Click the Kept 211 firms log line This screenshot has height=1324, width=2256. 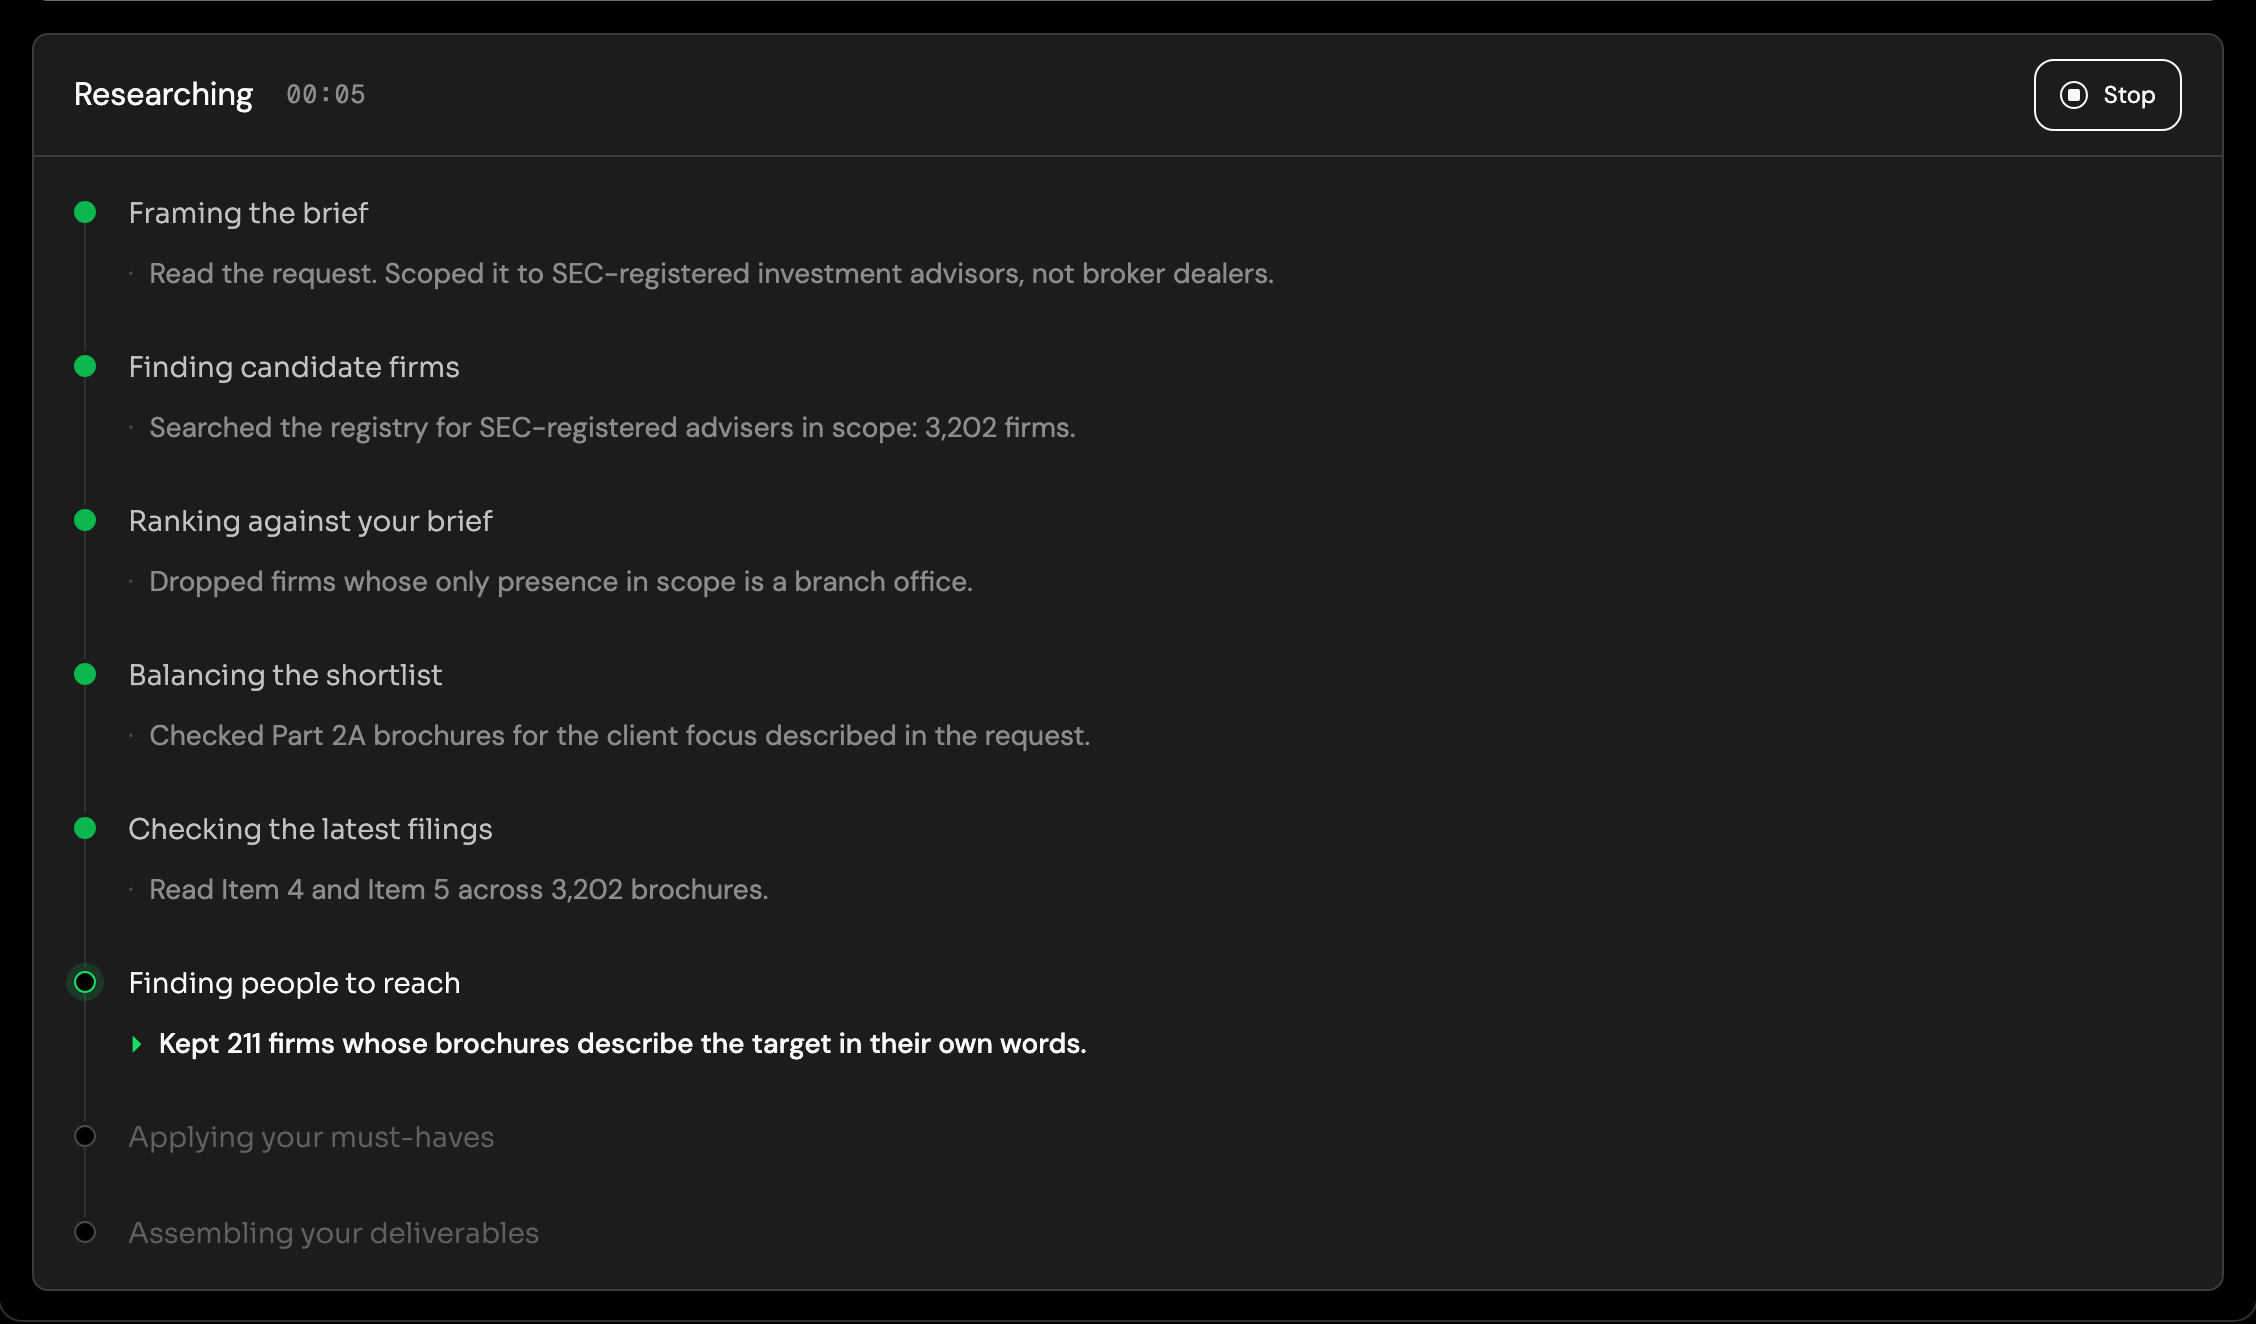622,1044
